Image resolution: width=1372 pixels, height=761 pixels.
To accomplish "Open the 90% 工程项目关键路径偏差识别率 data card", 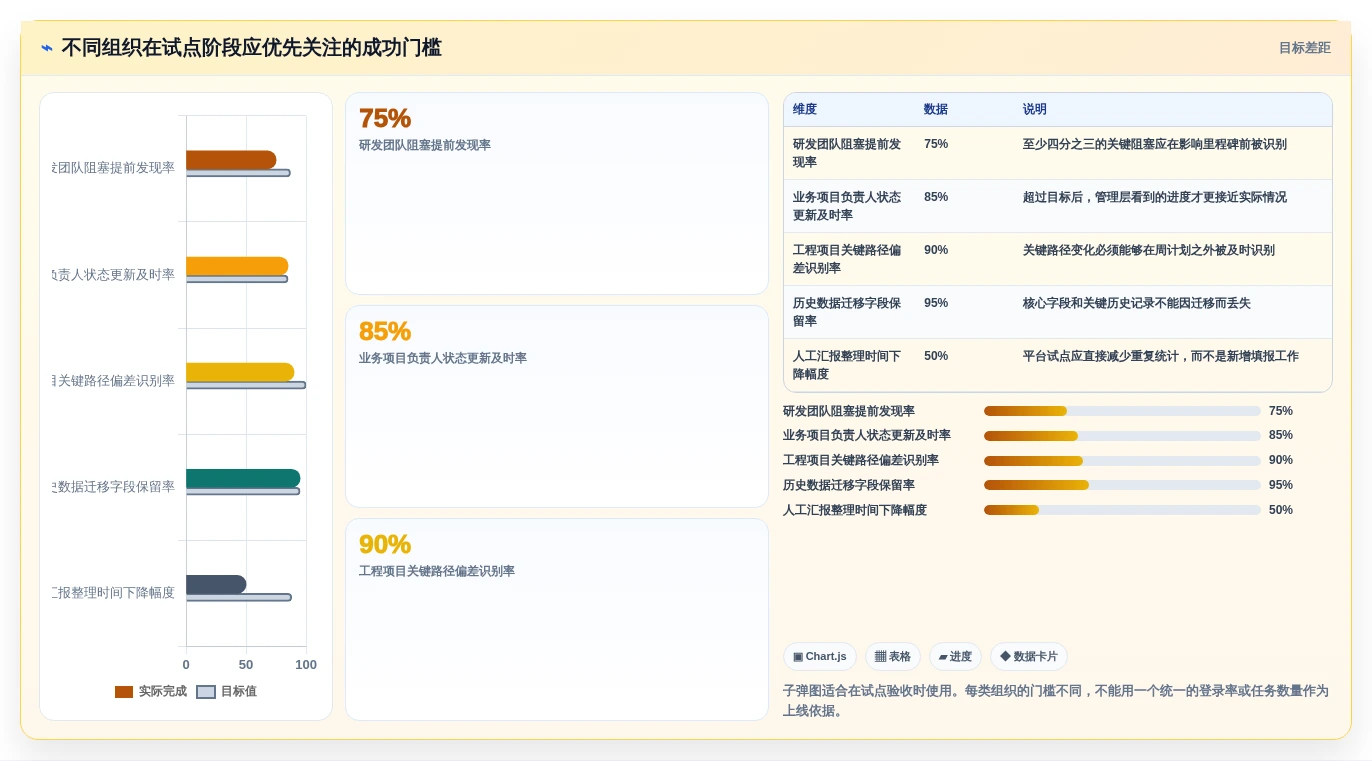I will coord(557,619).
